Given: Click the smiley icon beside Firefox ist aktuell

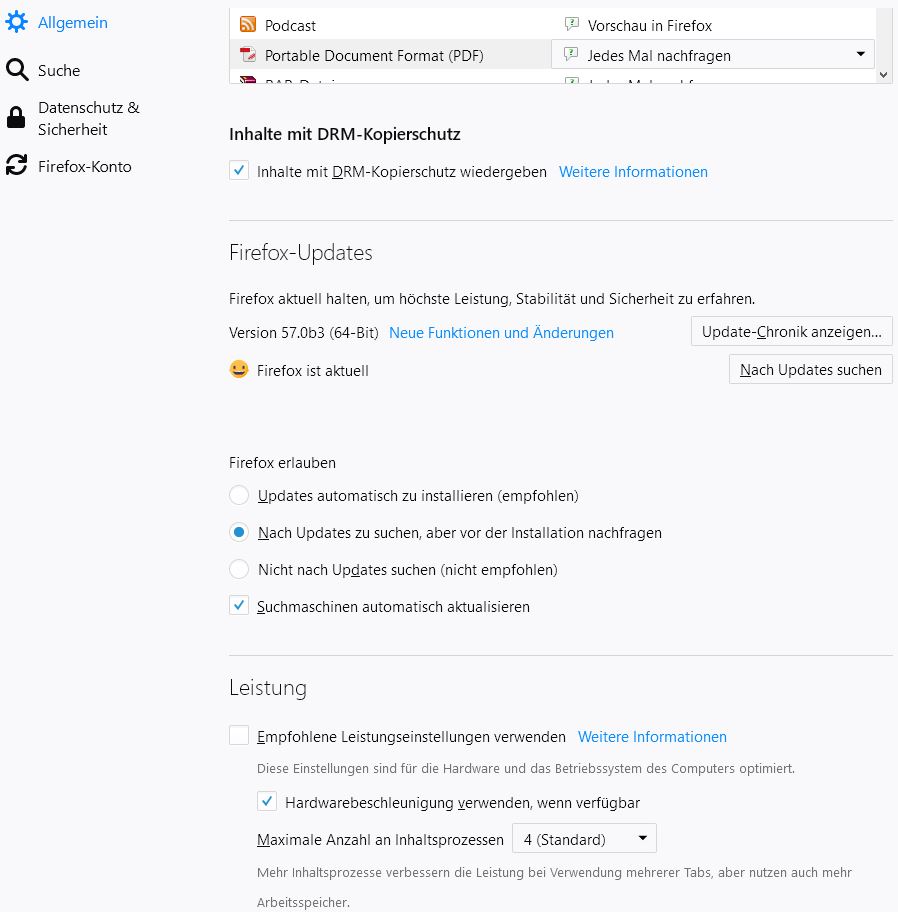Looking at the screenshot, I should [239, 369].
